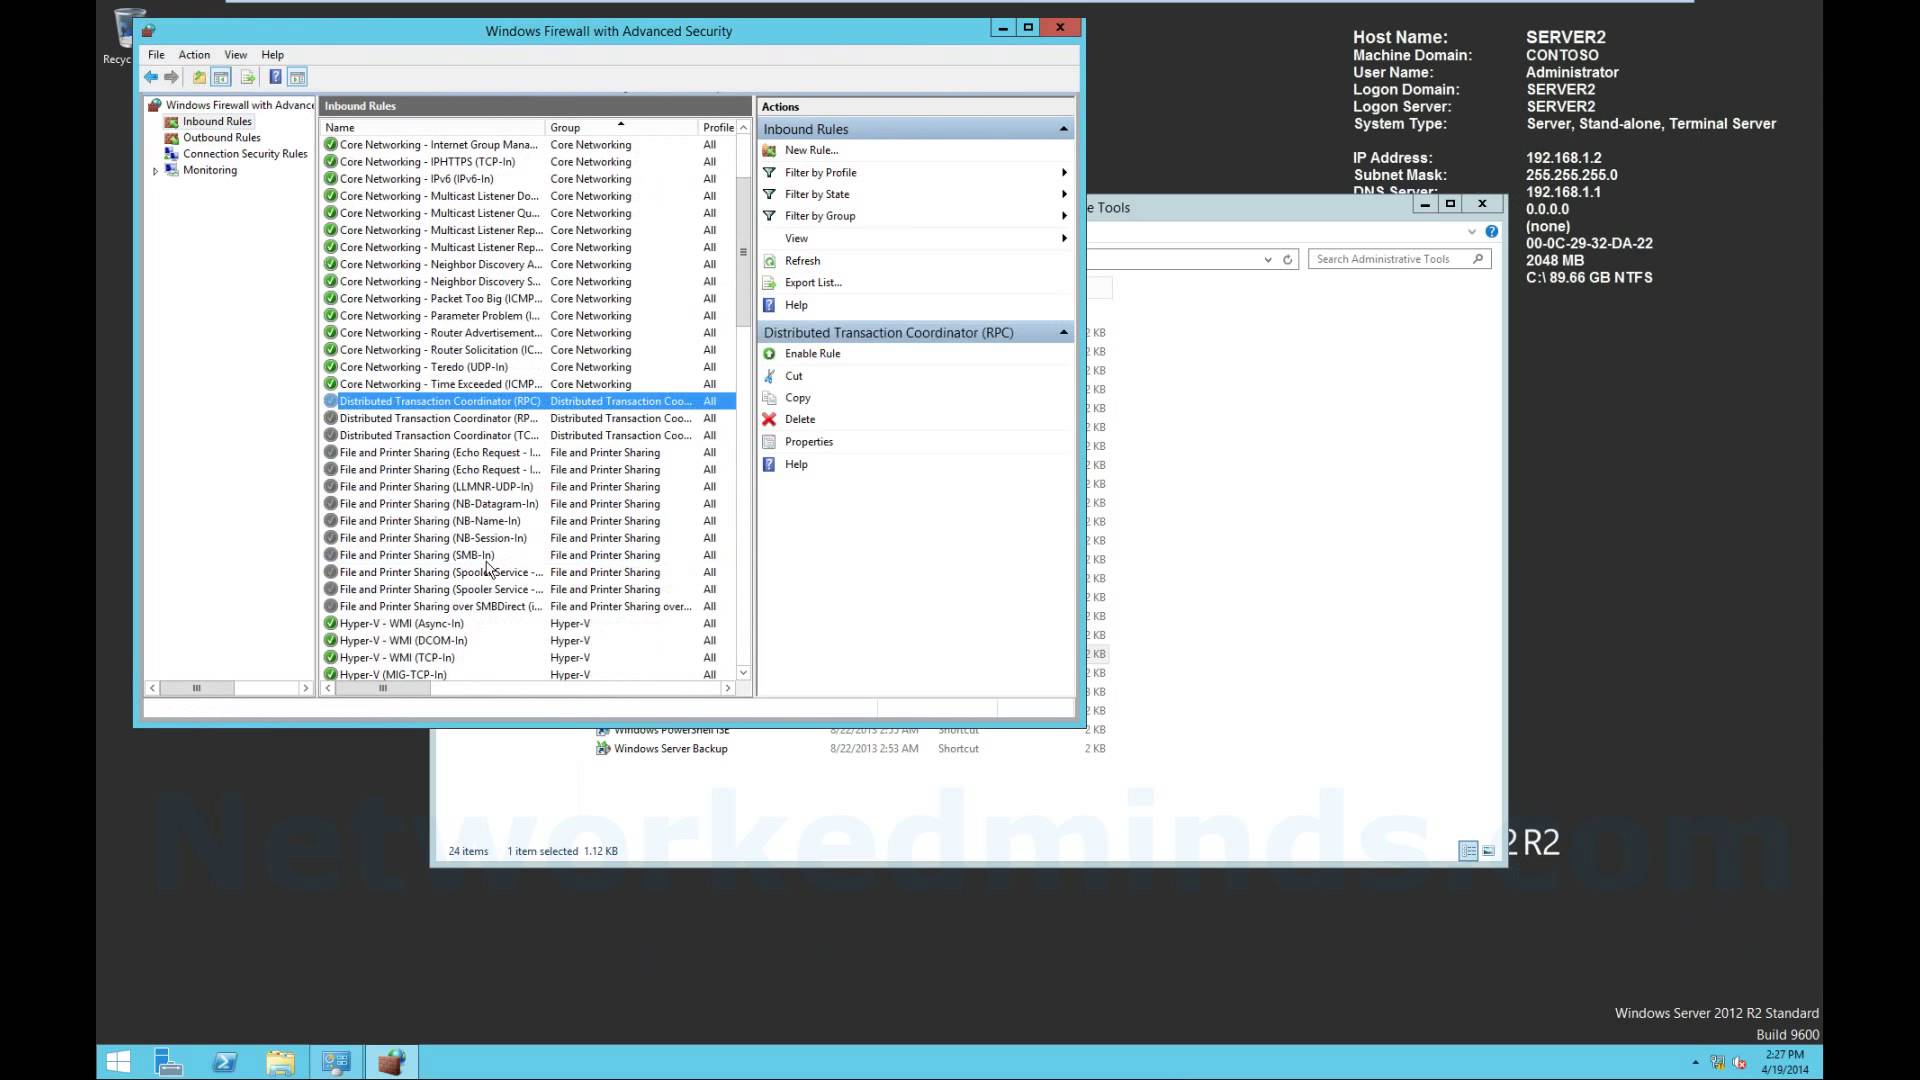Image resolution: width=1920 pixels, height=1080 pixels.
Task: Click New Rule... action
Action: pos(811,150)
